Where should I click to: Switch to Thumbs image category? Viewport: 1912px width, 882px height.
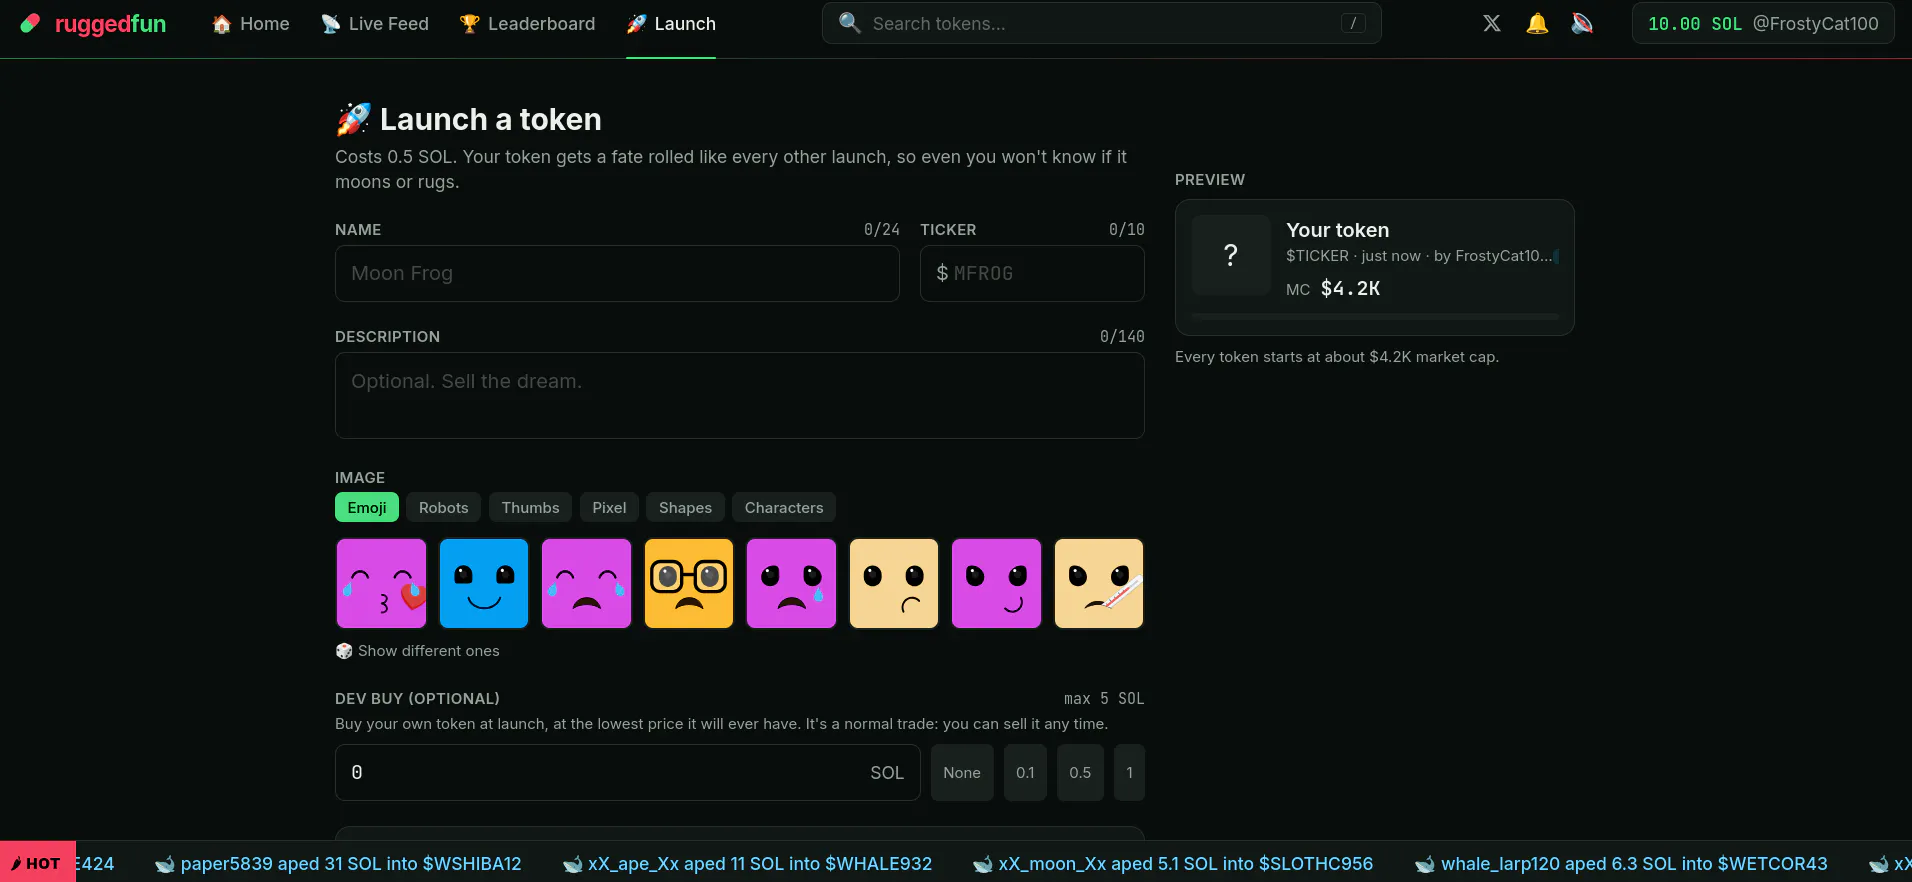click(x=530, y=508)
